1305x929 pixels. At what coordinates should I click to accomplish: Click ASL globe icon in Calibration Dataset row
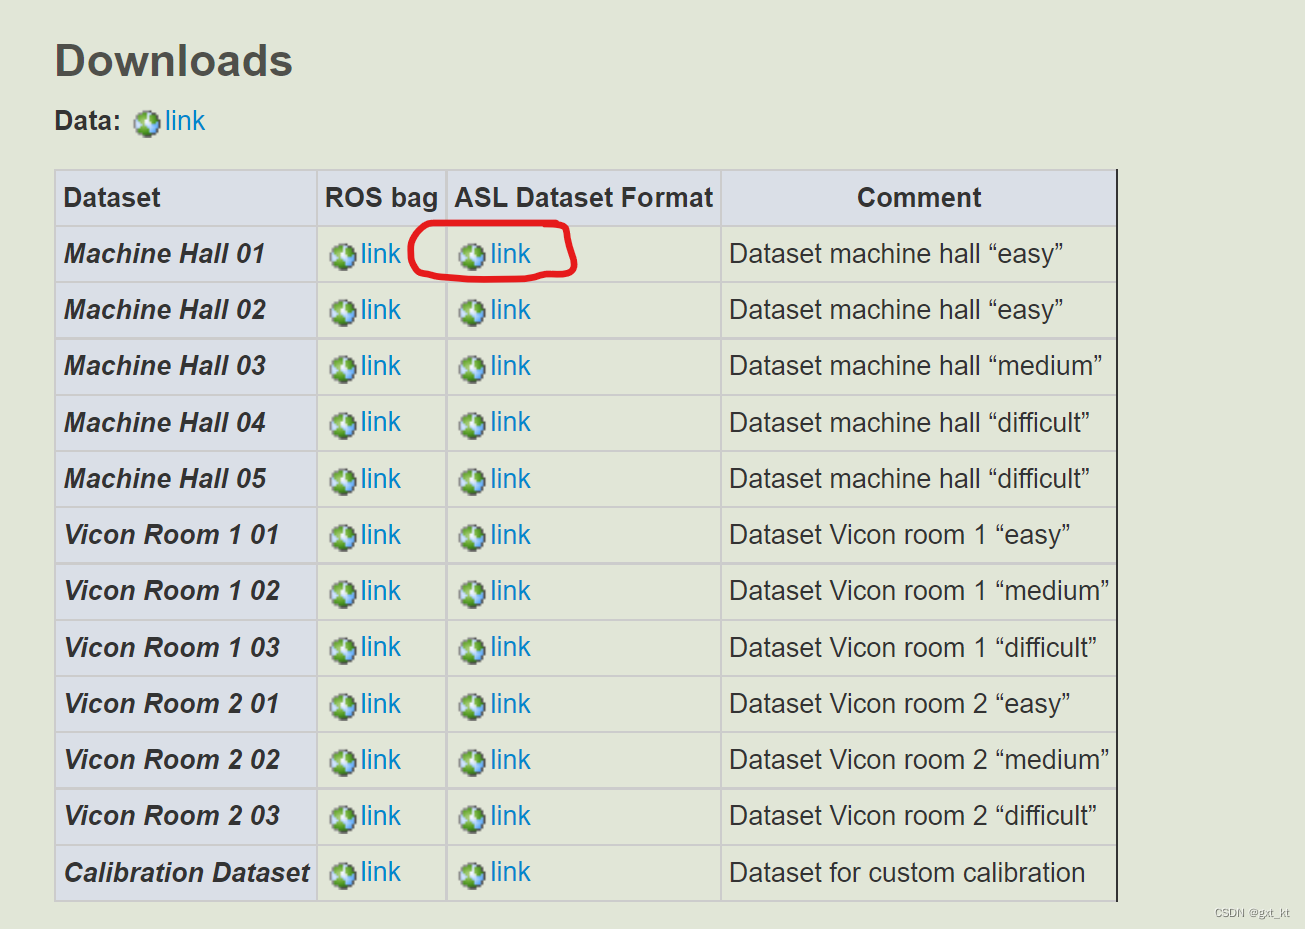[x=472, y=875]
